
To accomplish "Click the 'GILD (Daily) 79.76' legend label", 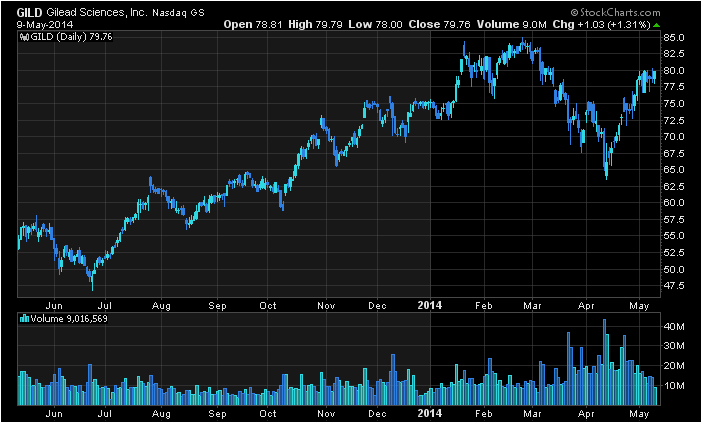I will (x=71, y=37).
